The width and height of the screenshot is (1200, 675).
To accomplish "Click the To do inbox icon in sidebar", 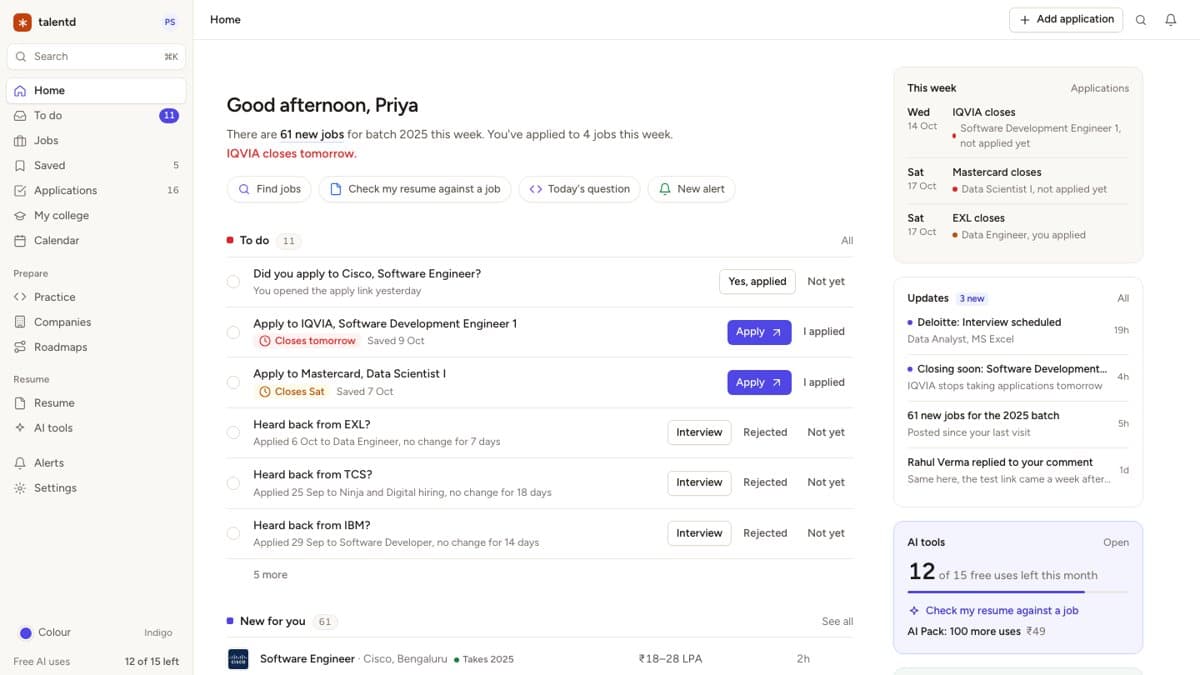I will [20, 115].
